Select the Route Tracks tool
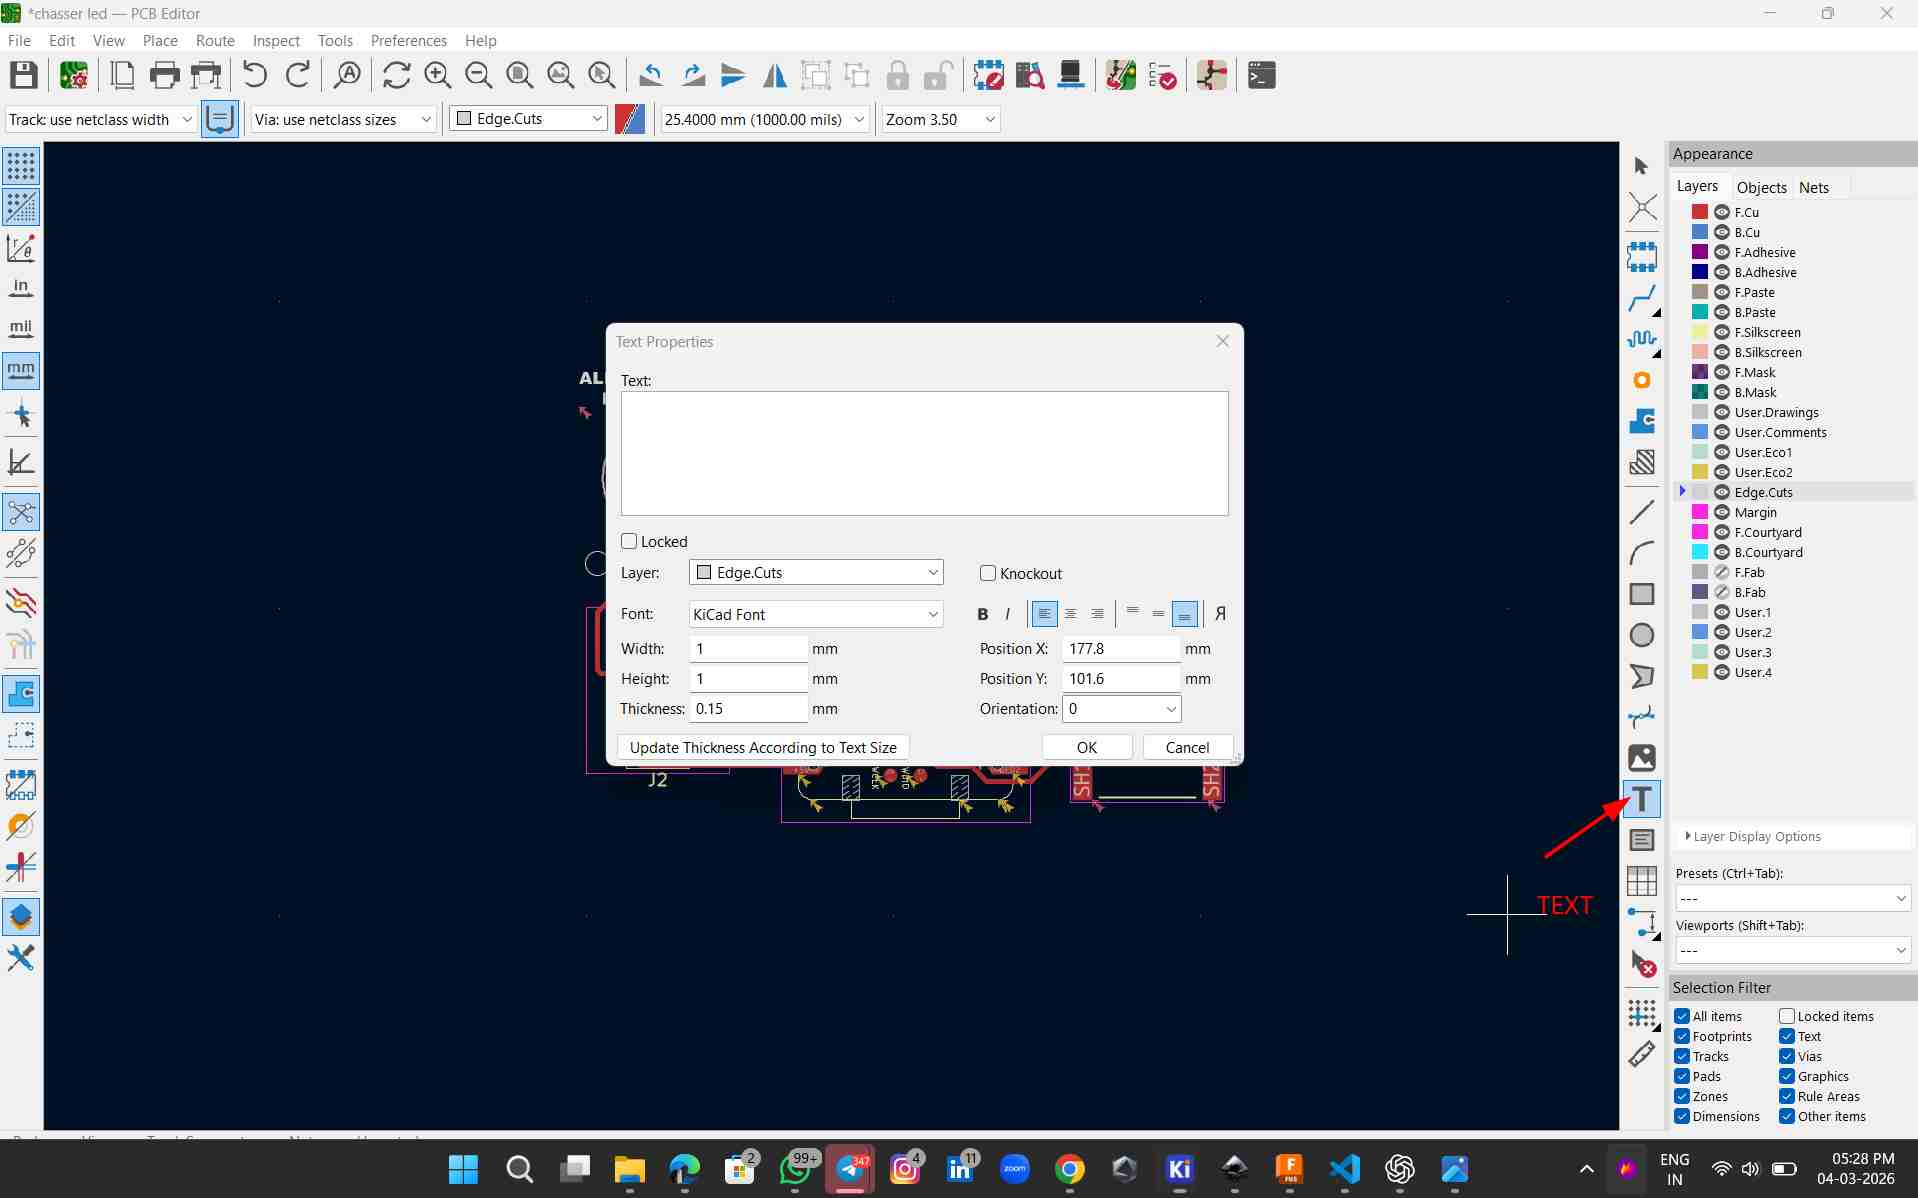 [1642, 299]
